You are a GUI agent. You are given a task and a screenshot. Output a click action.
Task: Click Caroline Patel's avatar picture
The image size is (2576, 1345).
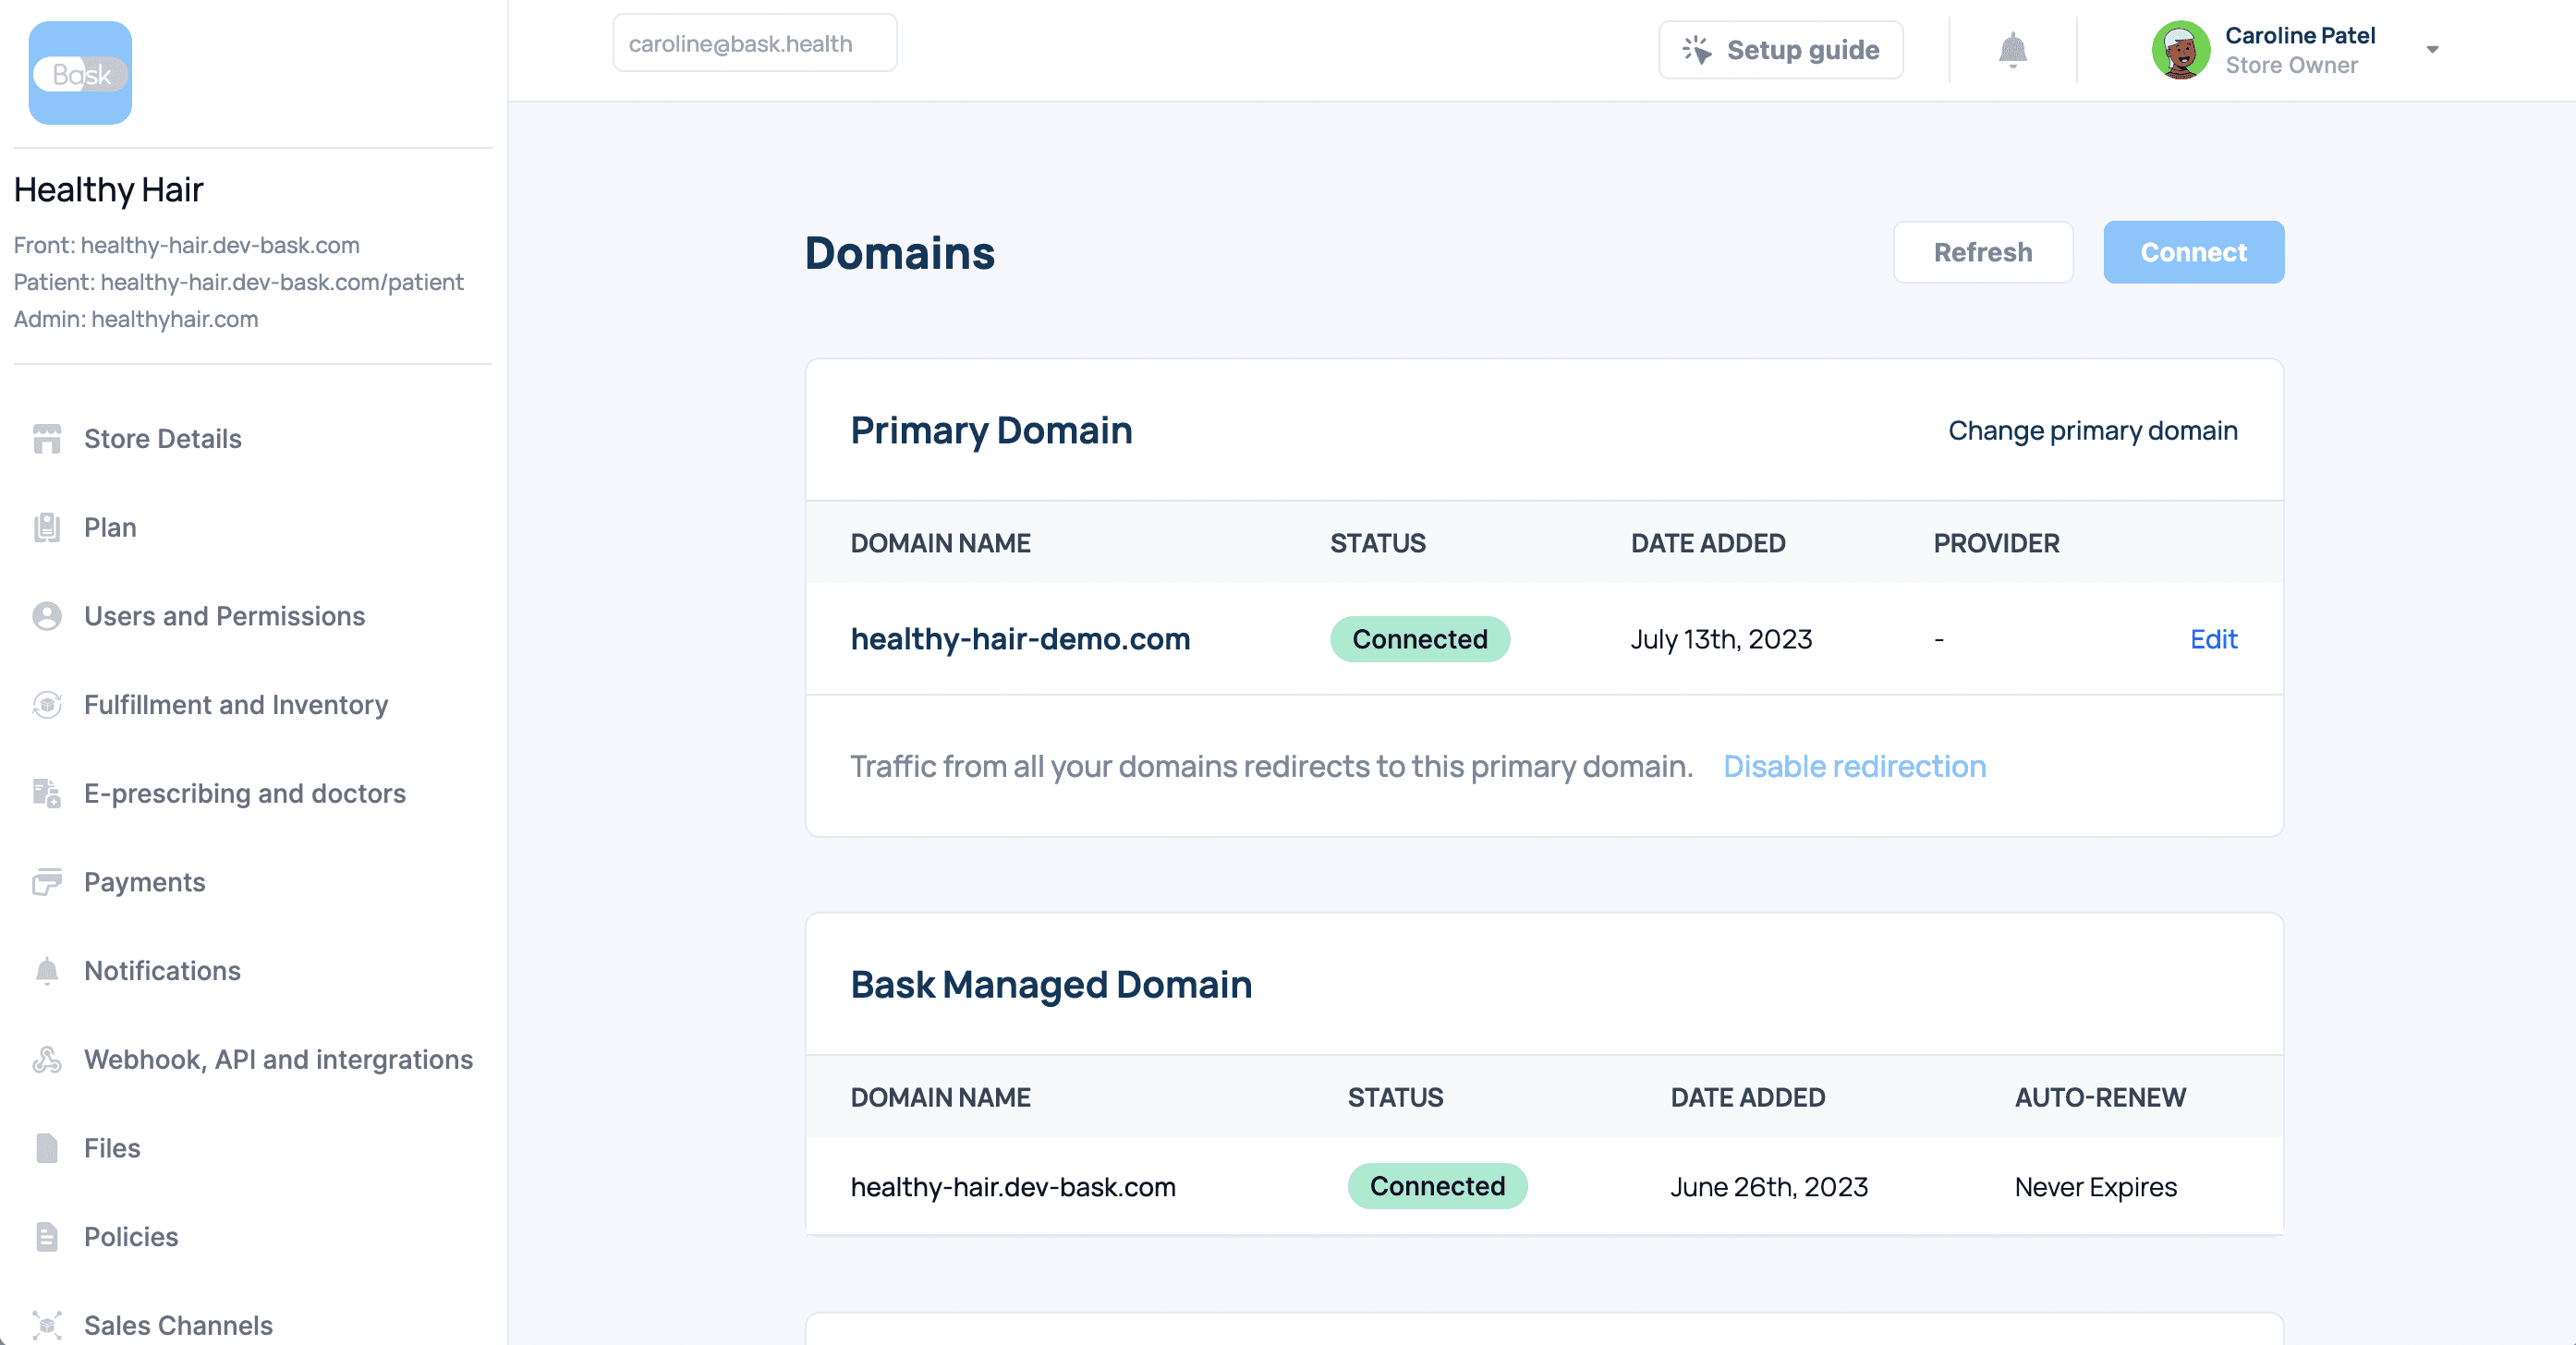(2180, 50)
